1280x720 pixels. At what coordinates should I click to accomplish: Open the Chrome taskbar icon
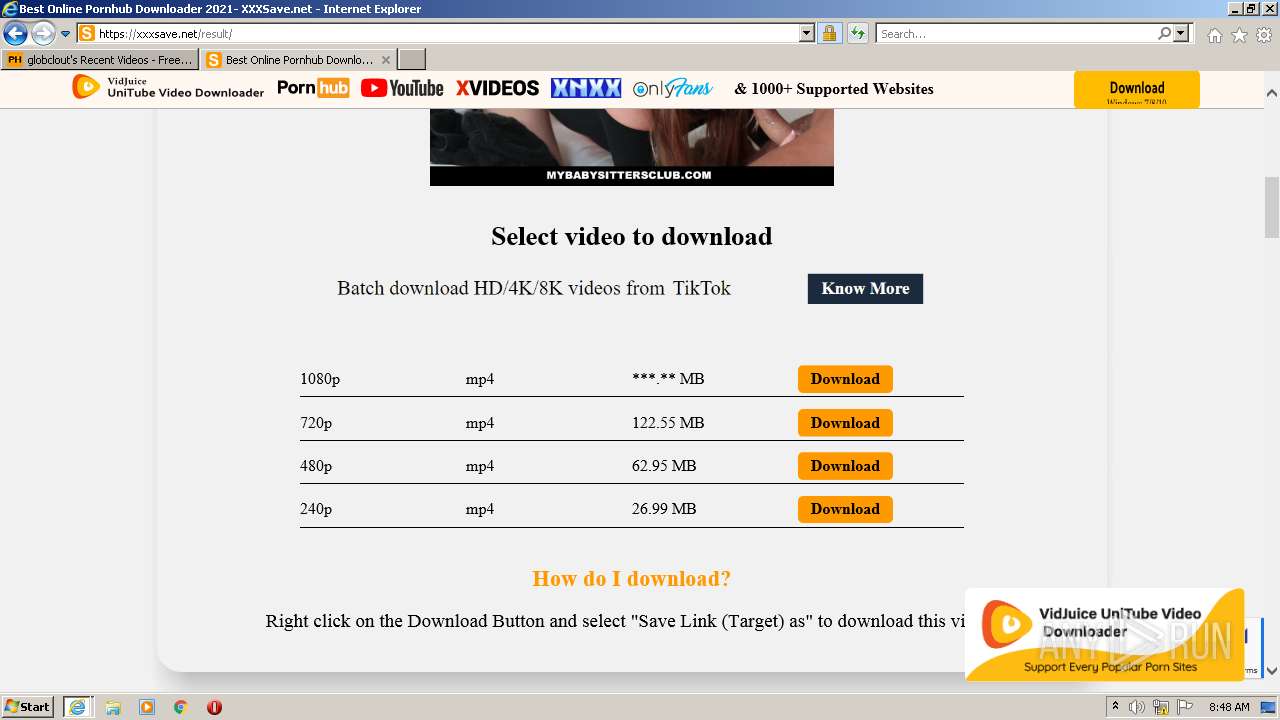tap(180, 707)
